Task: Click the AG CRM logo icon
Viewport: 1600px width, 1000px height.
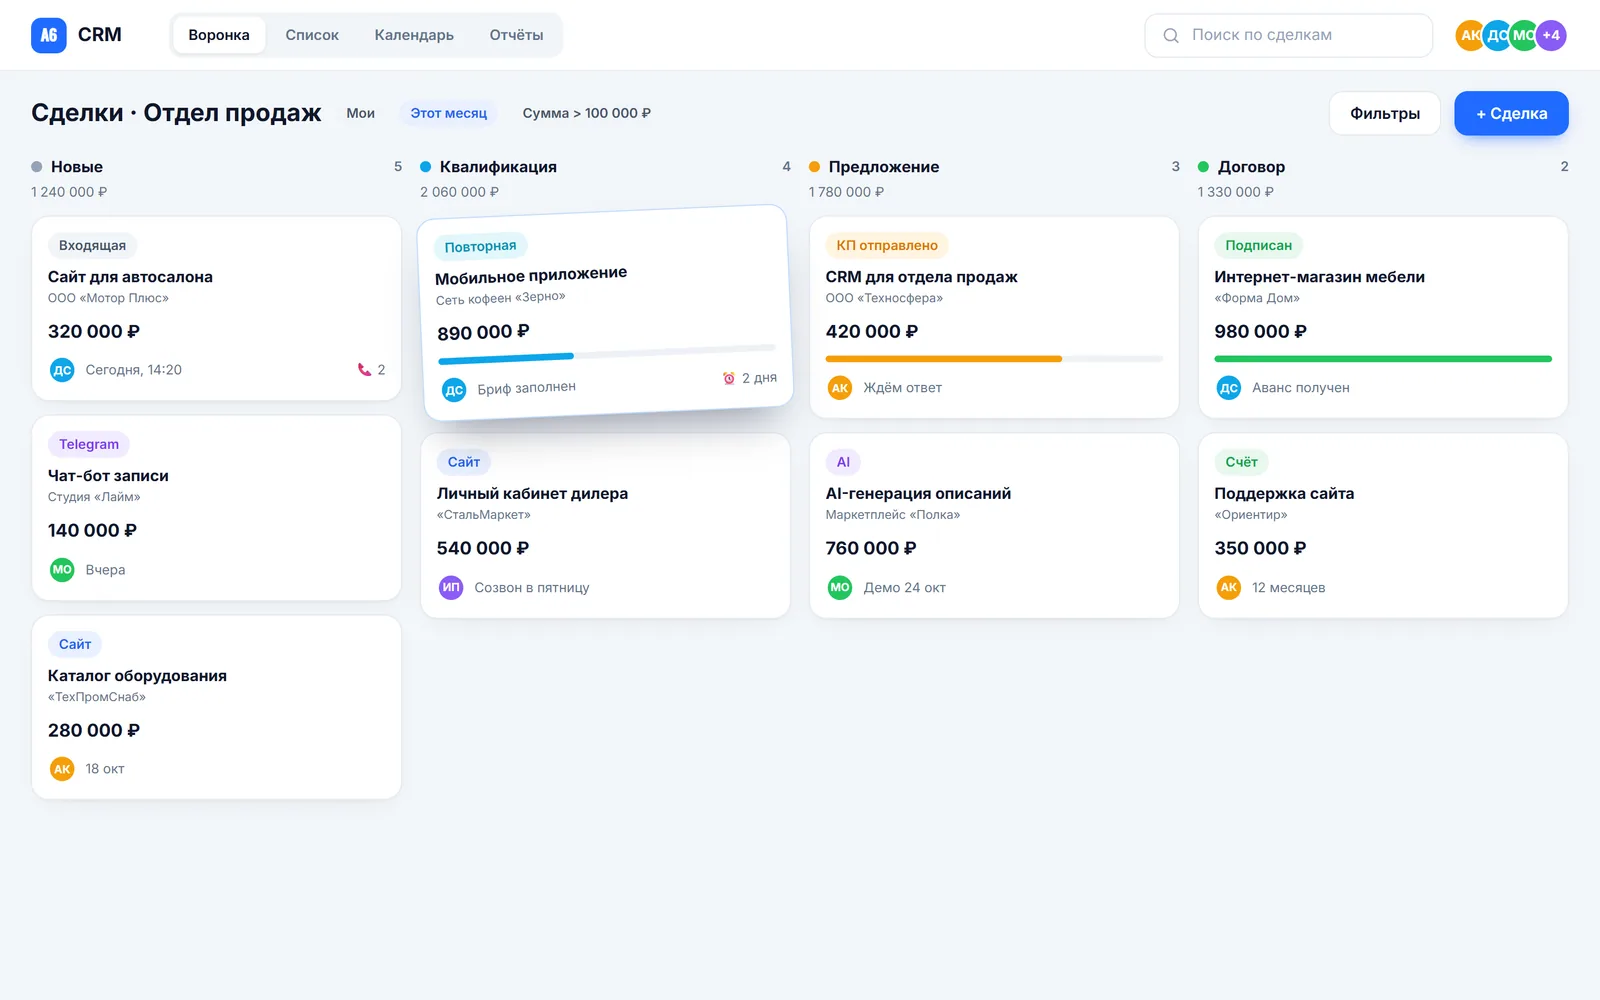Action: pos(49,35)
